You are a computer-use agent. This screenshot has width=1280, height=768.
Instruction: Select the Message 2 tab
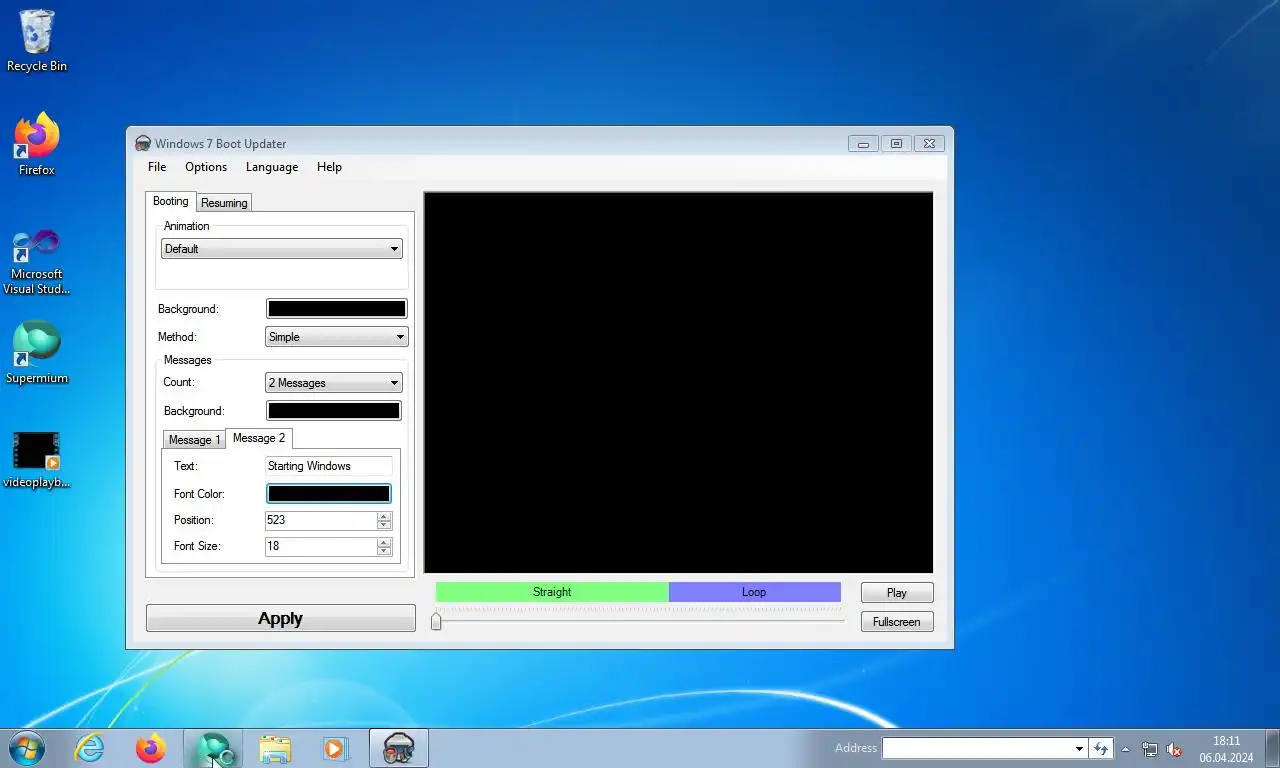pyautogui.click(x=259, y=438)
